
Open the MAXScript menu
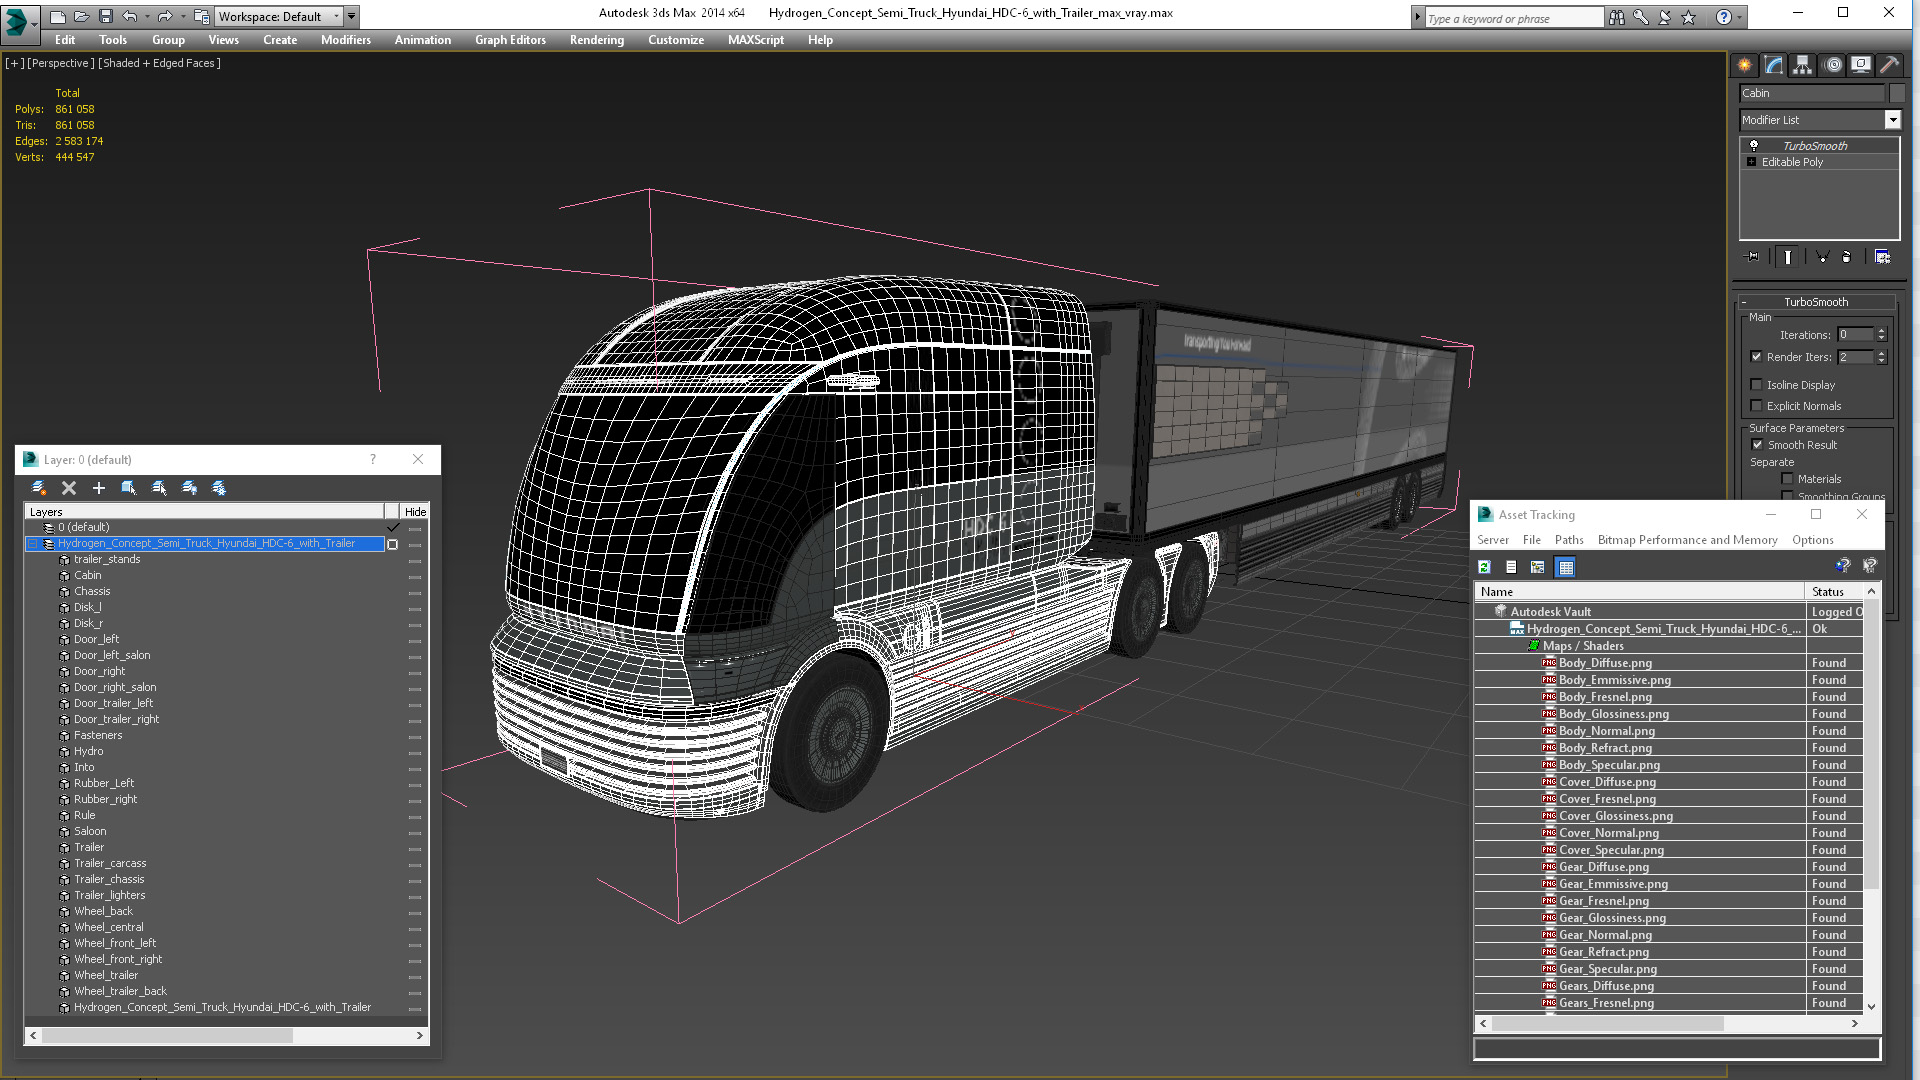756,40
